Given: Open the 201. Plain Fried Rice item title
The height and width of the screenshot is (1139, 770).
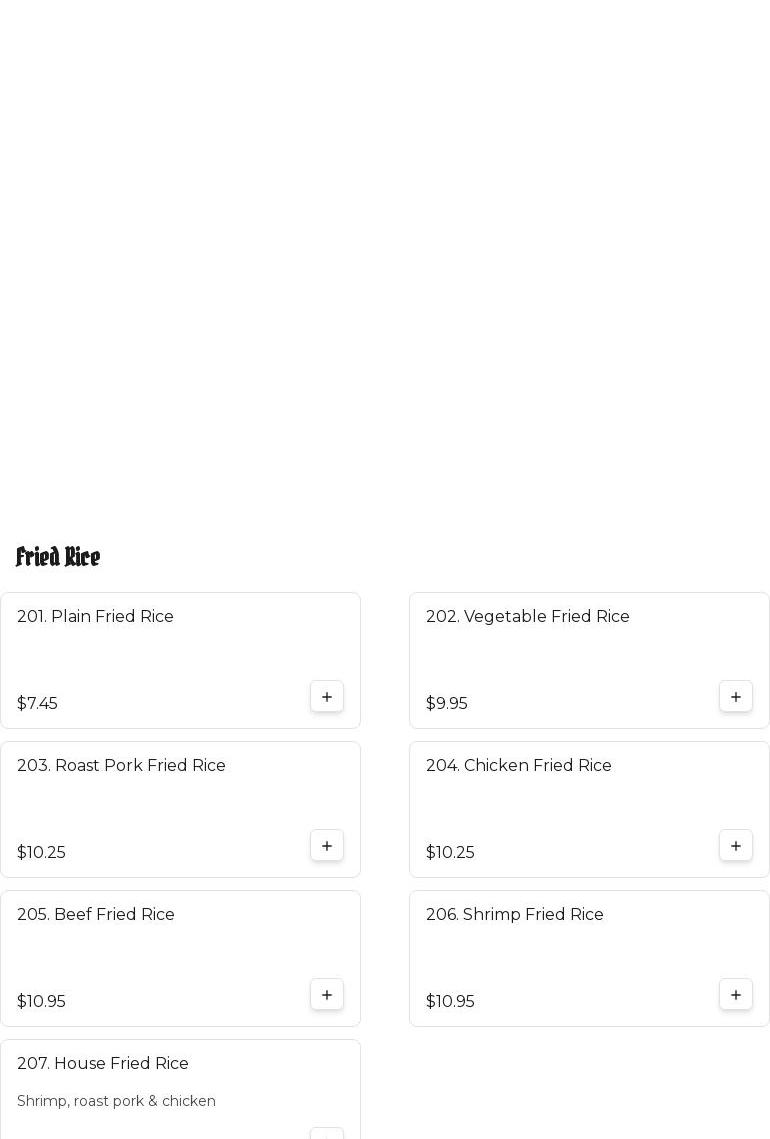Looking at the screenshot, I should [95, 617].
